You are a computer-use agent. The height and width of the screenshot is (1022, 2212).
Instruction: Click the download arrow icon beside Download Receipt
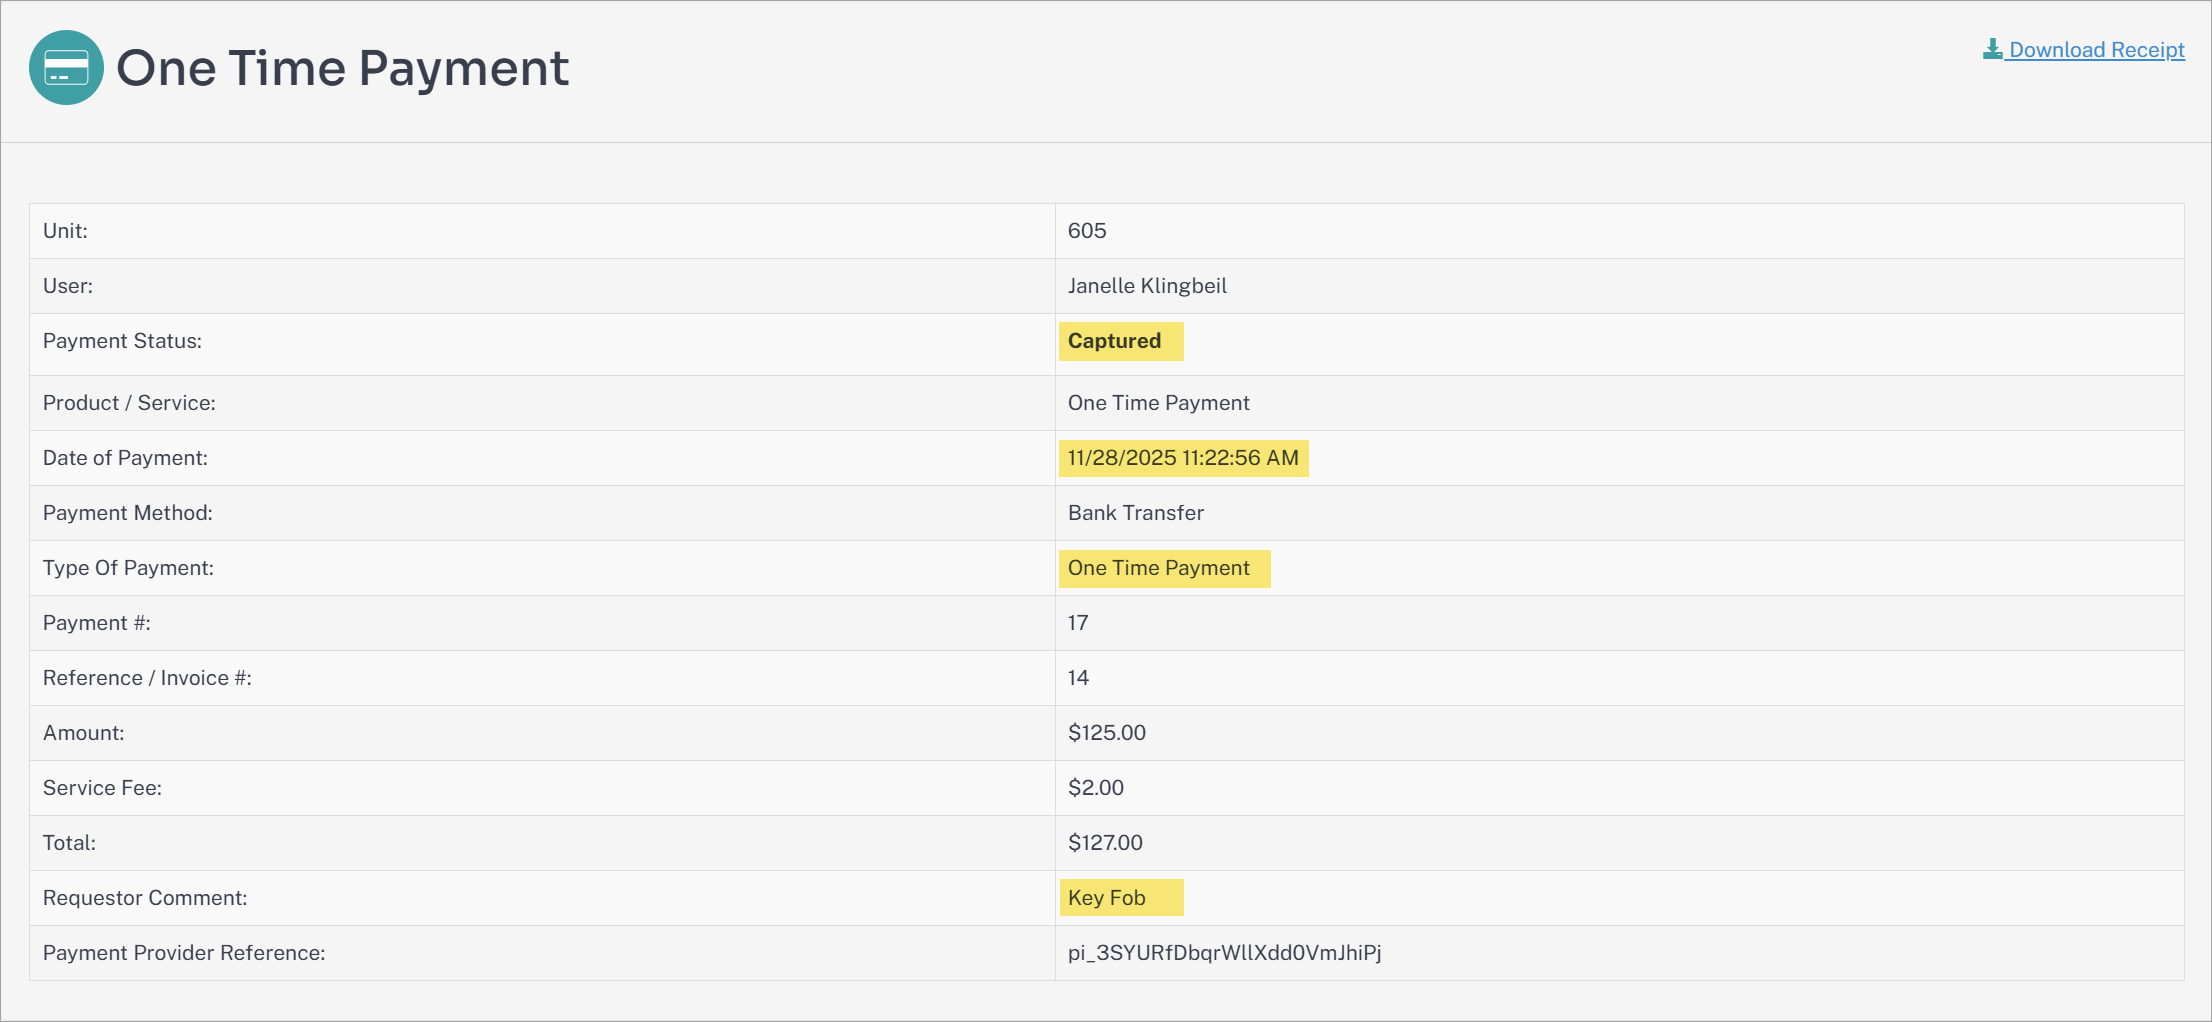point(1993,49)
